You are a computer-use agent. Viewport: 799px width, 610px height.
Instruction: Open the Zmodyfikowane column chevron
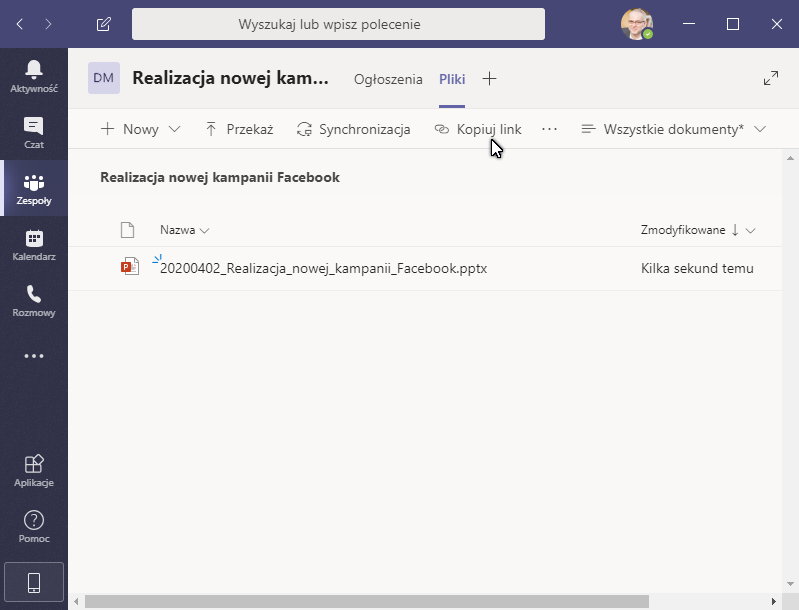pyautogui.click(x=750, y=230)
